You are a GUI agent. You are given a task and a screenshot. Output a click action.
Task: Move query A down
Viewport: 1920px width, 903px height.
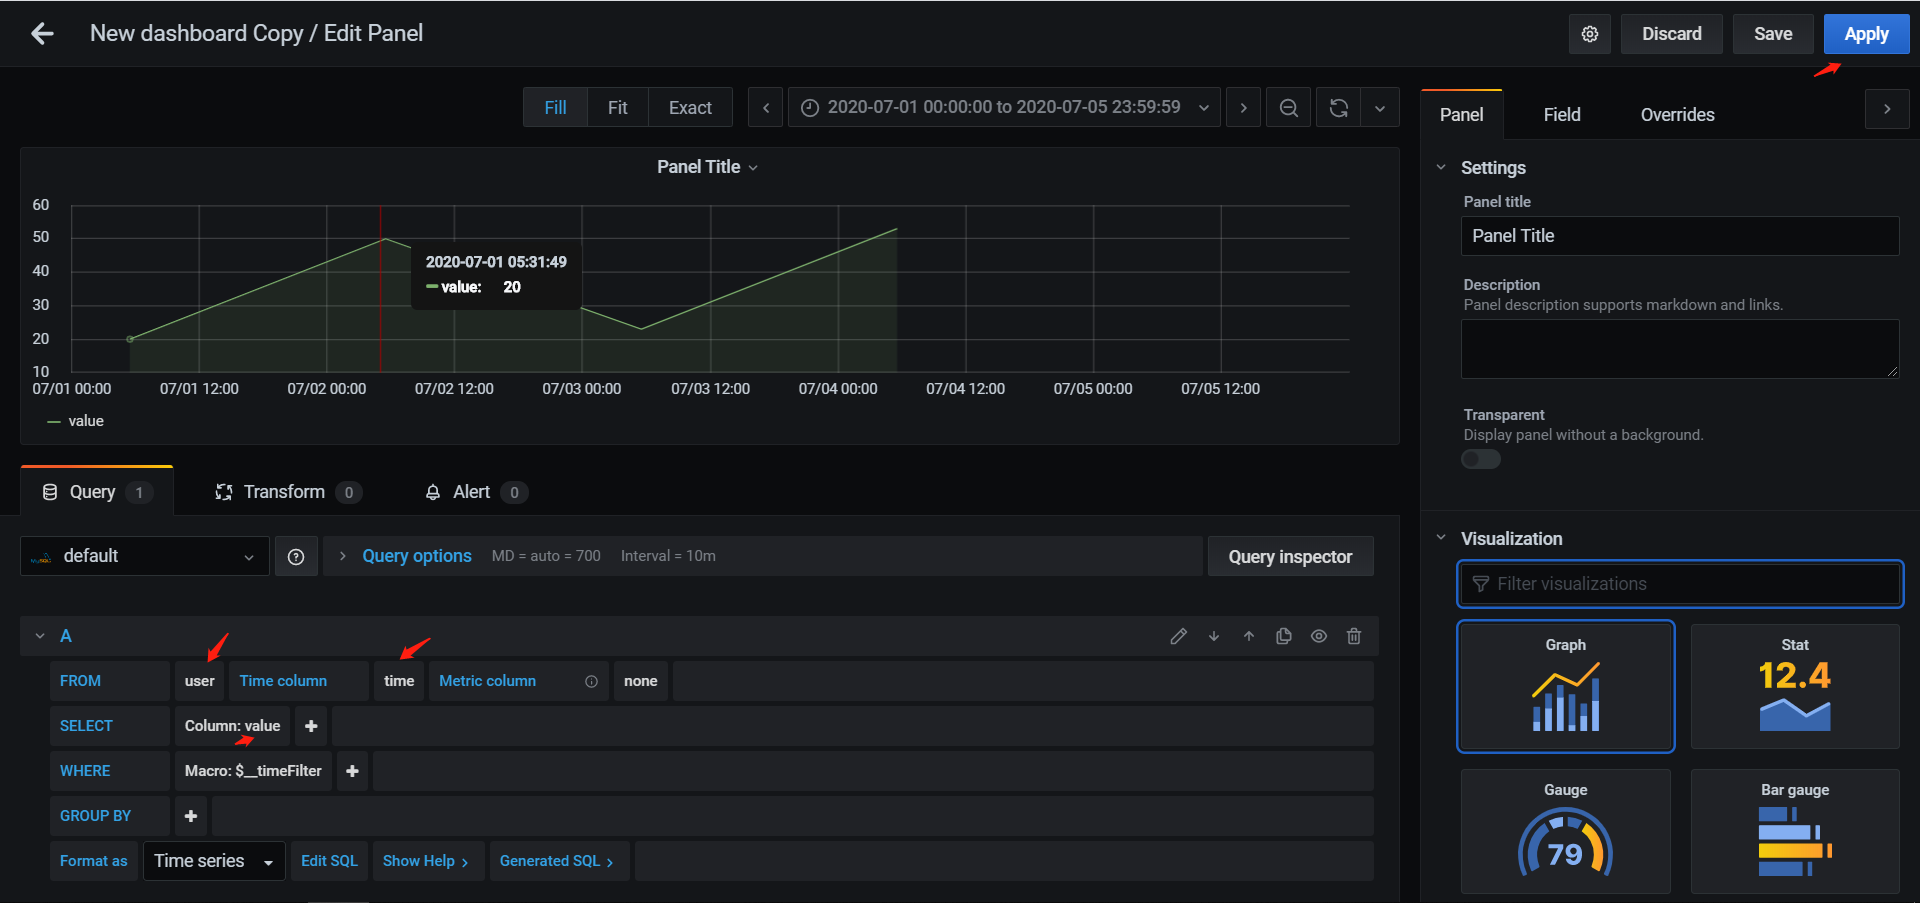1214,636
